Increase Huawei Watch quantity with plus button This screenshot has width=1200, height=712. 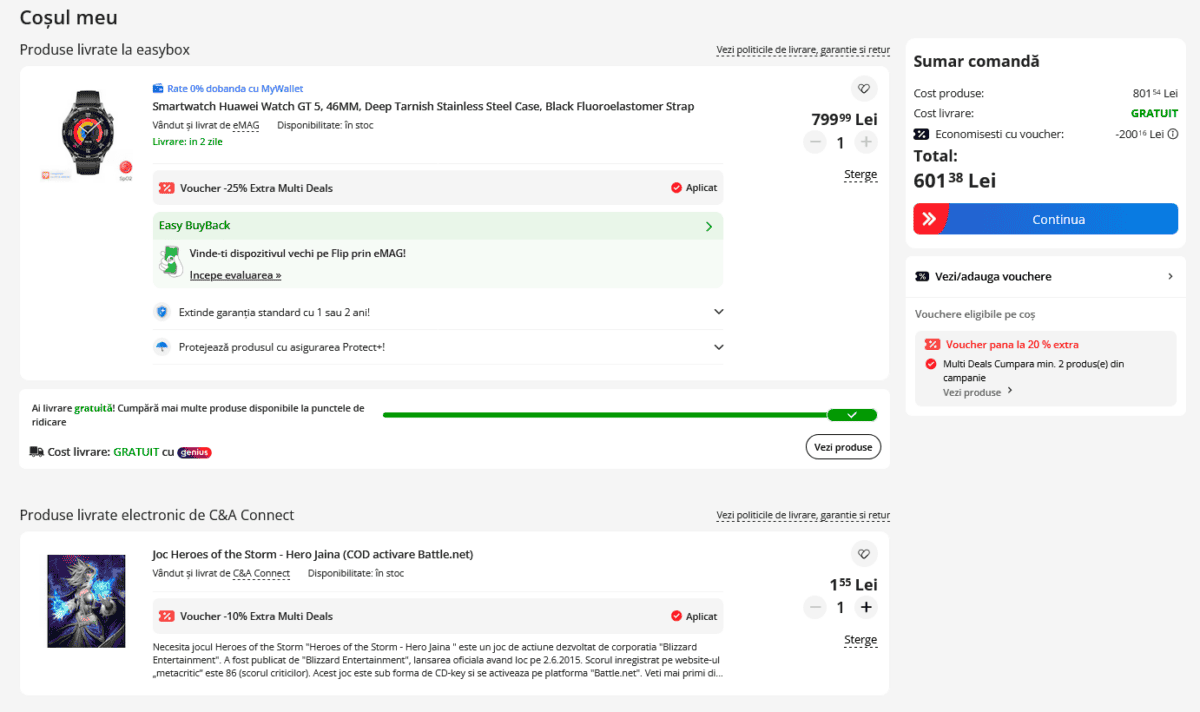[x=866, y=143]
